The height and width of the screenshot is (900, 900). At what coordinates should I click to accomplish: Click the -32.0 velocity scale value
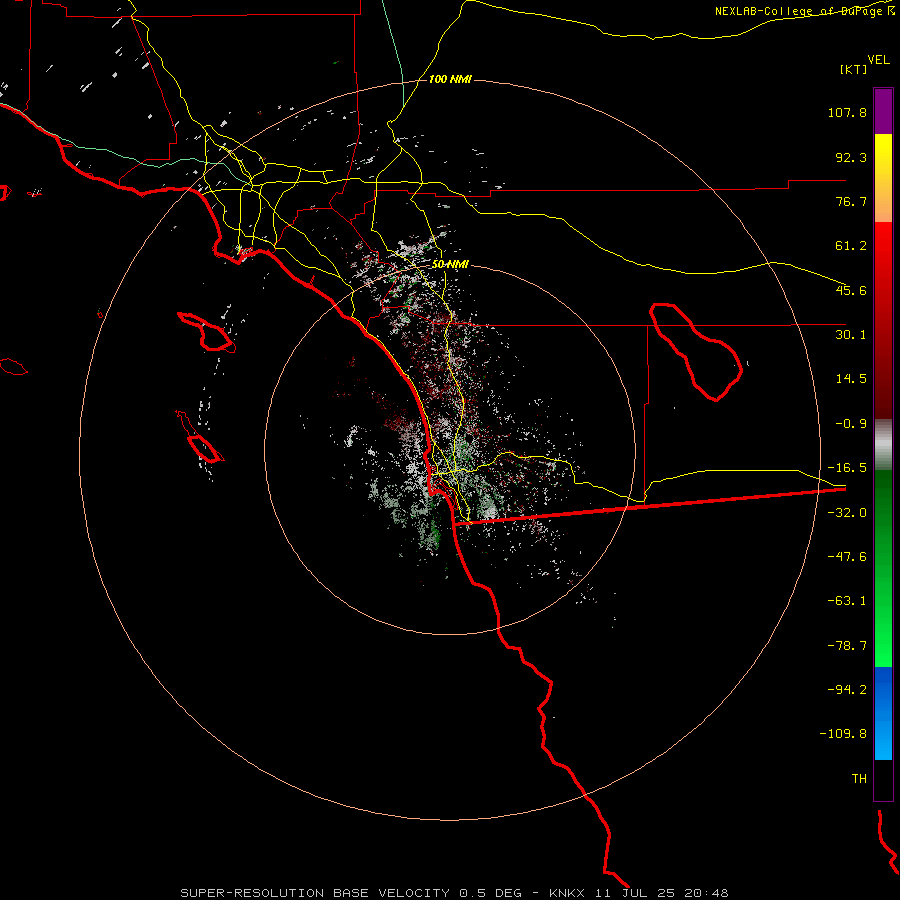(x=847, y=513)
